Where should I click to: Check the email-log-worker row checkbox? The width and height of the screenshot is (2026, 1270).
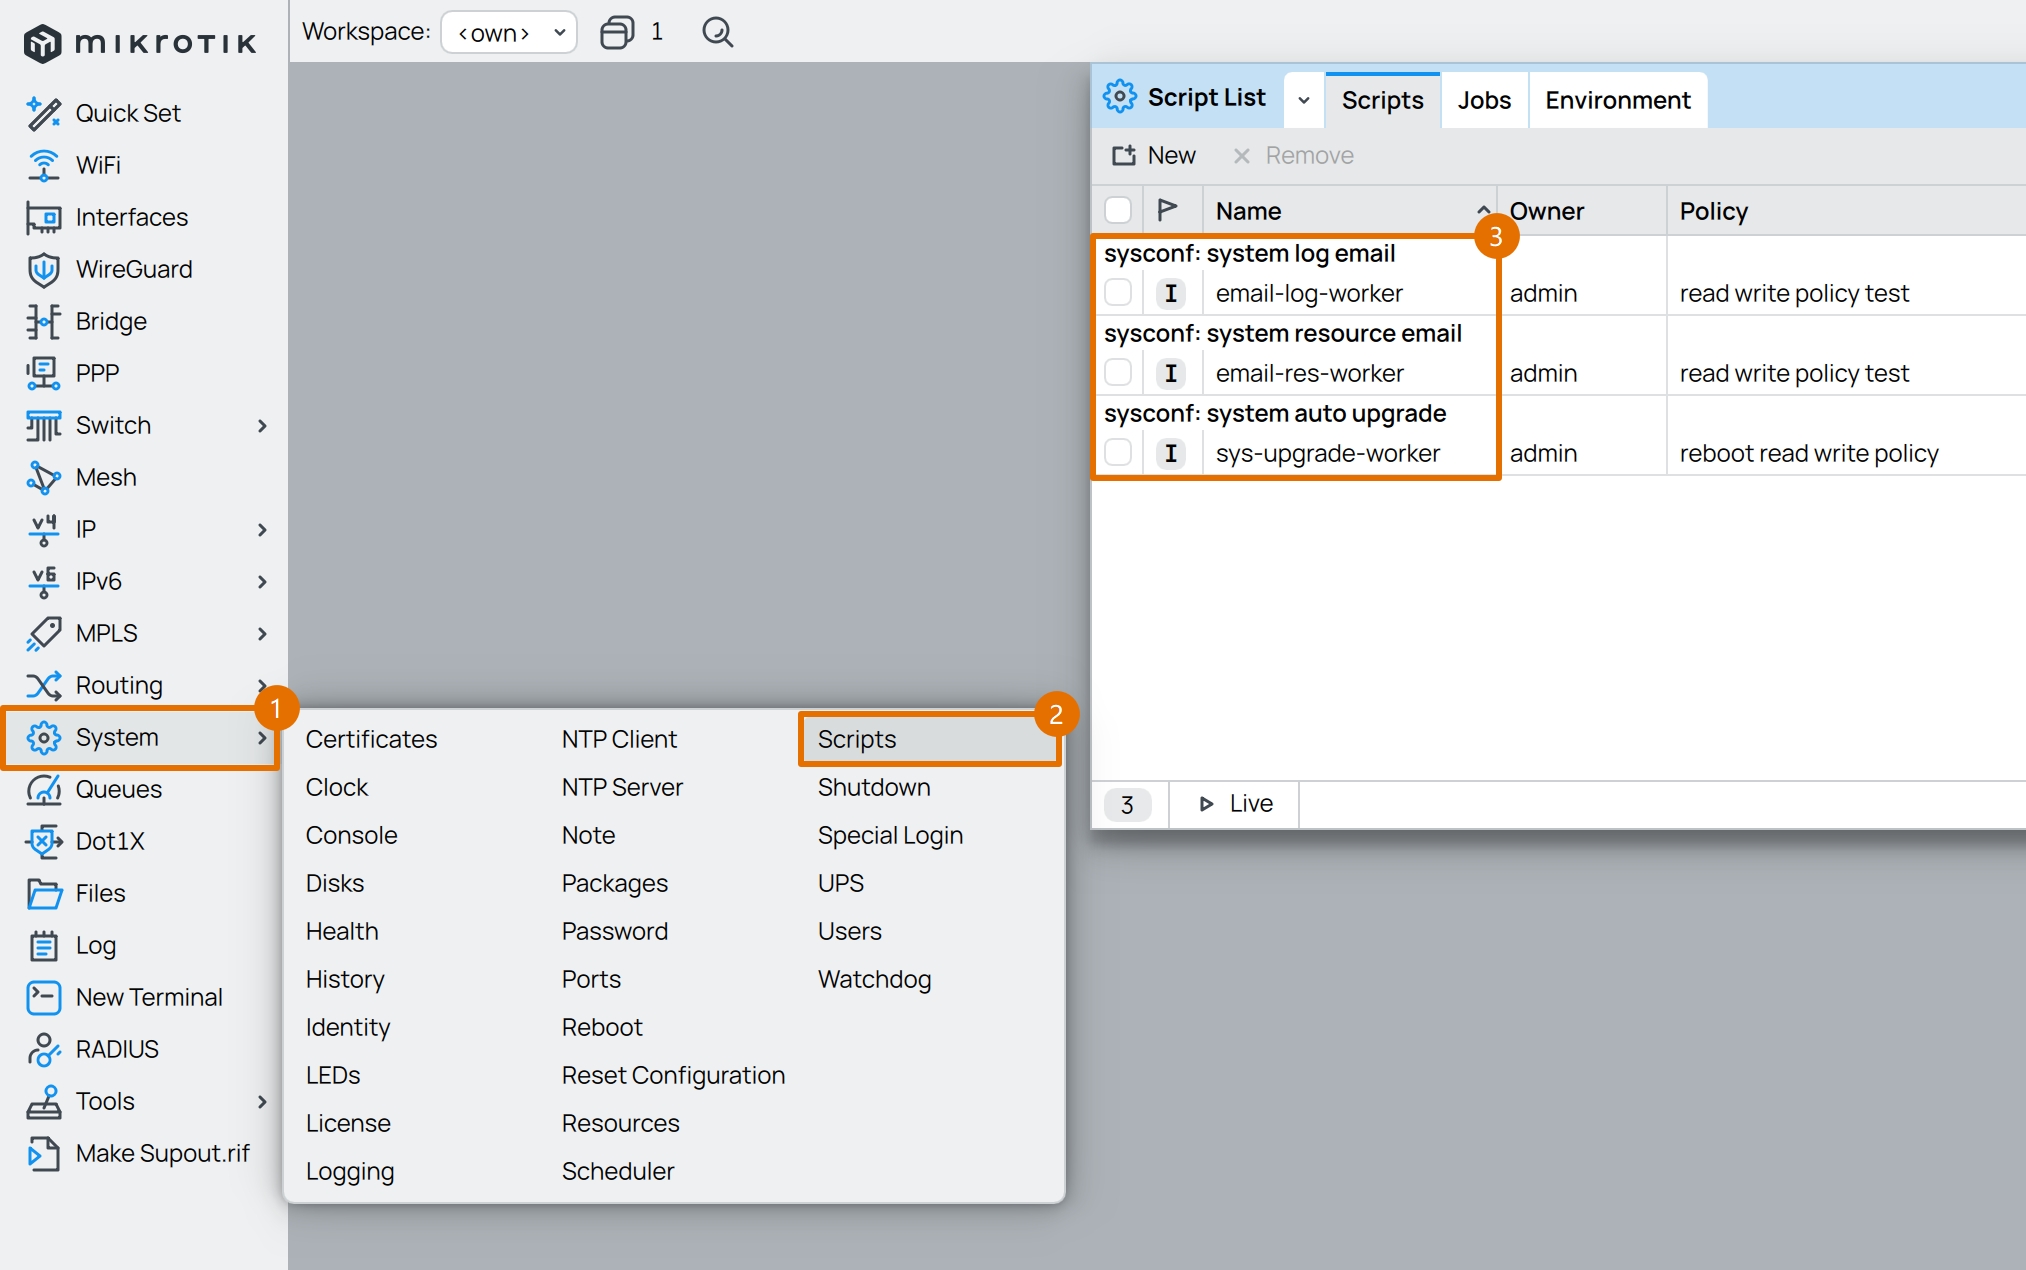1118,293
